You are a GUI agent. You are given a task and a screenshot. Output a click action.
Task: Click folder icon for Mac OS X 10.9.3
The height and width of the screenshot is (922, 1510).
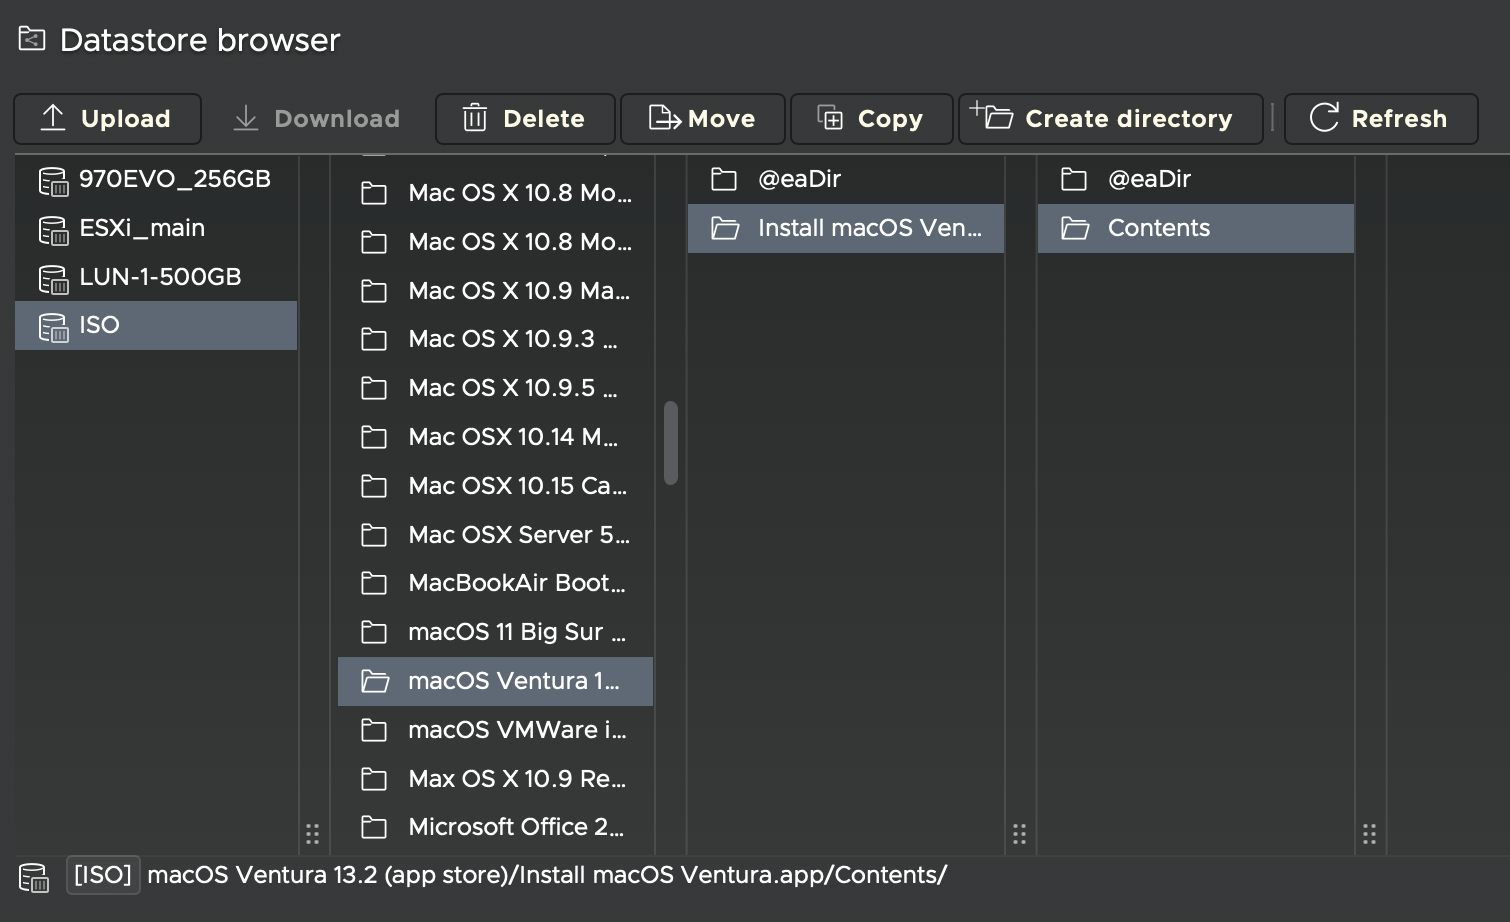(x=374, y=340)
